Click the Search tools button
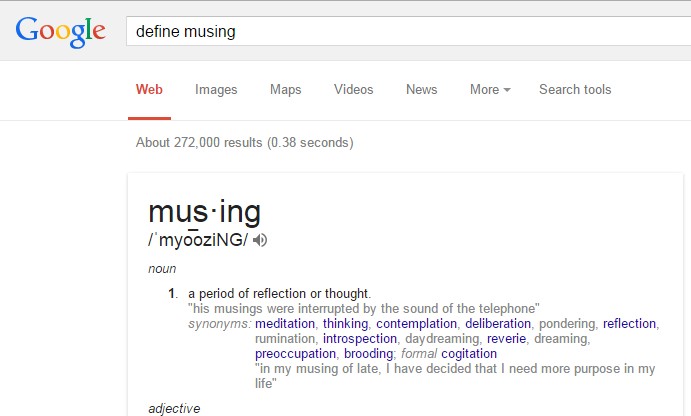The width and height of the screenshot is (691, 416). click(x=575, y=90)
